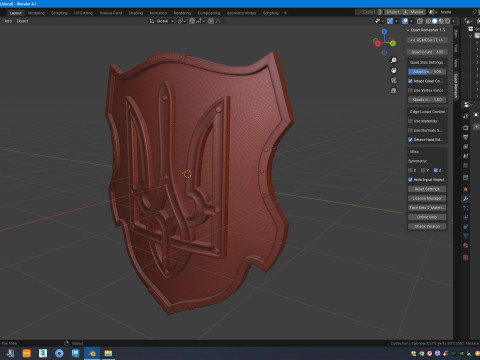
Task: Switch to the Sculpting workspace tab
Action: [59, 13]
